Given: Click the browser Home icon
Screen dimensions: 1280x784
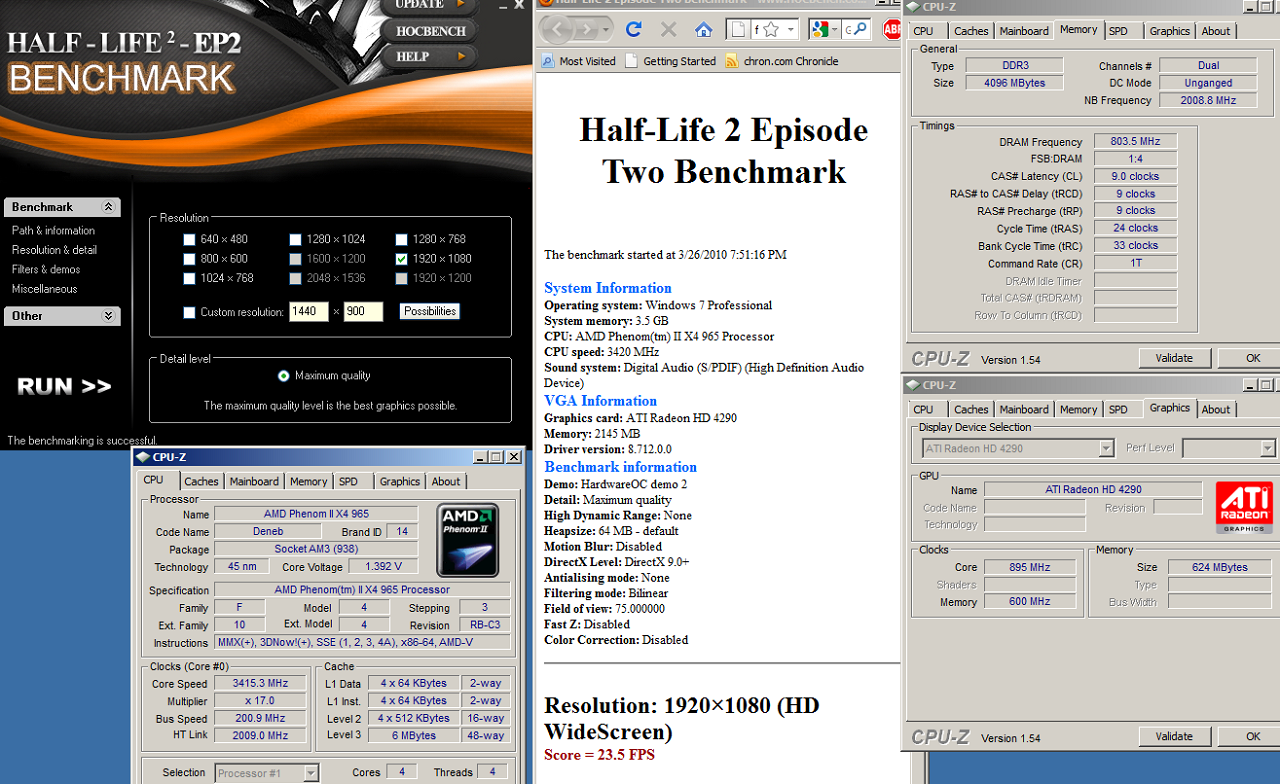Looking at the screenshot, I should 704,30.
